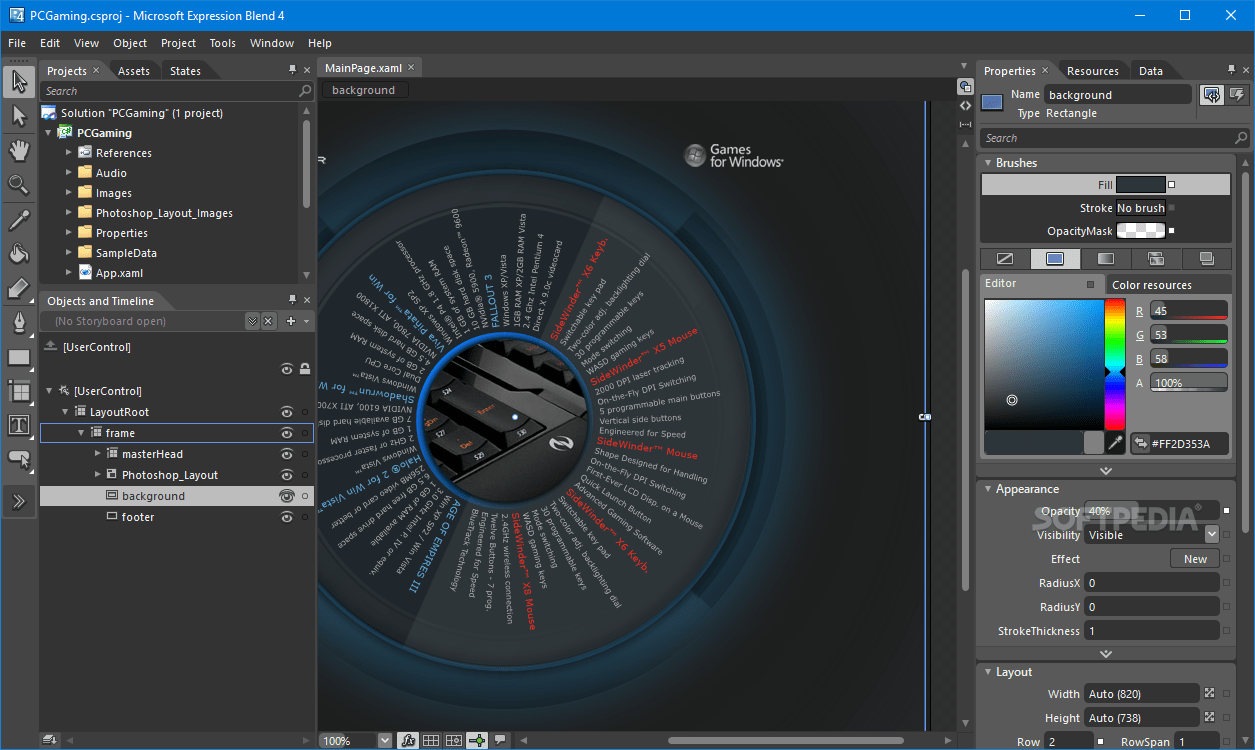Select the Gradient/Brush Transform tool
This screenshot has height=750, width=1255.
18,288
